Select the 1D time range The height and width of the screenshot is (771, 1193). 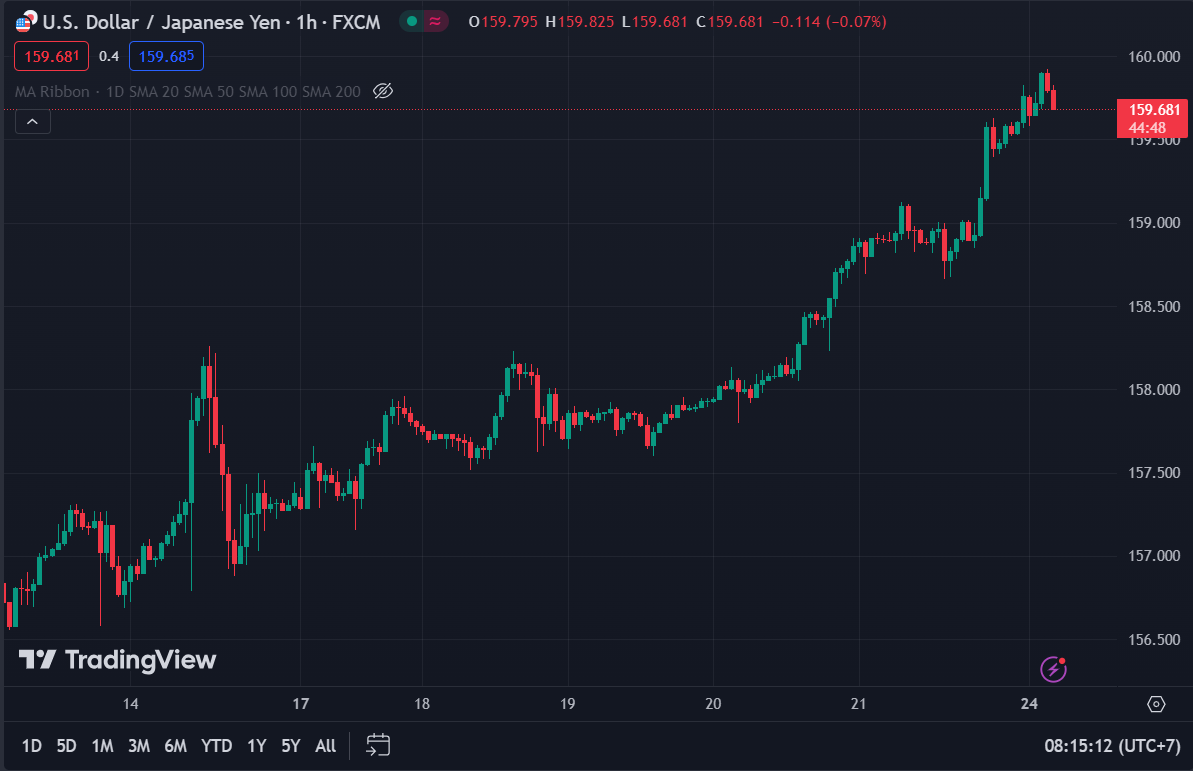(32, 746)
